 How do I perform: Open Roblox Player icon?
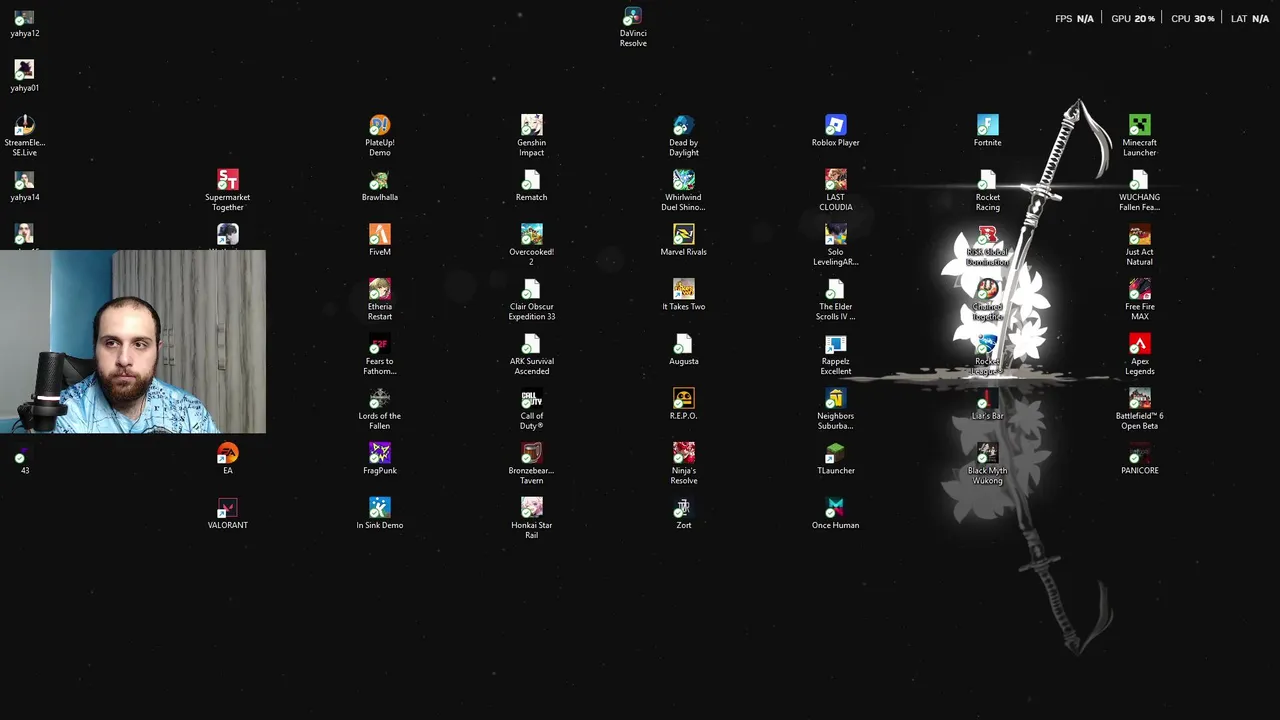[x=836, y=131]
